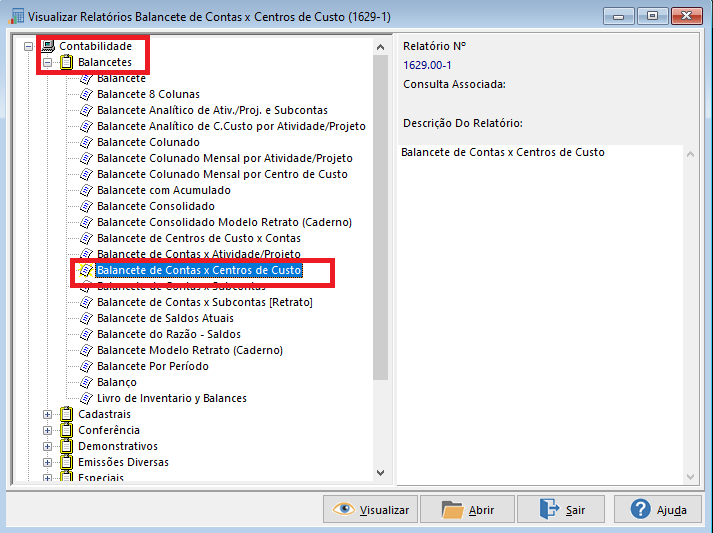
Task: Click the Contabilidade computer icon
Action: (x=48, y=46)
